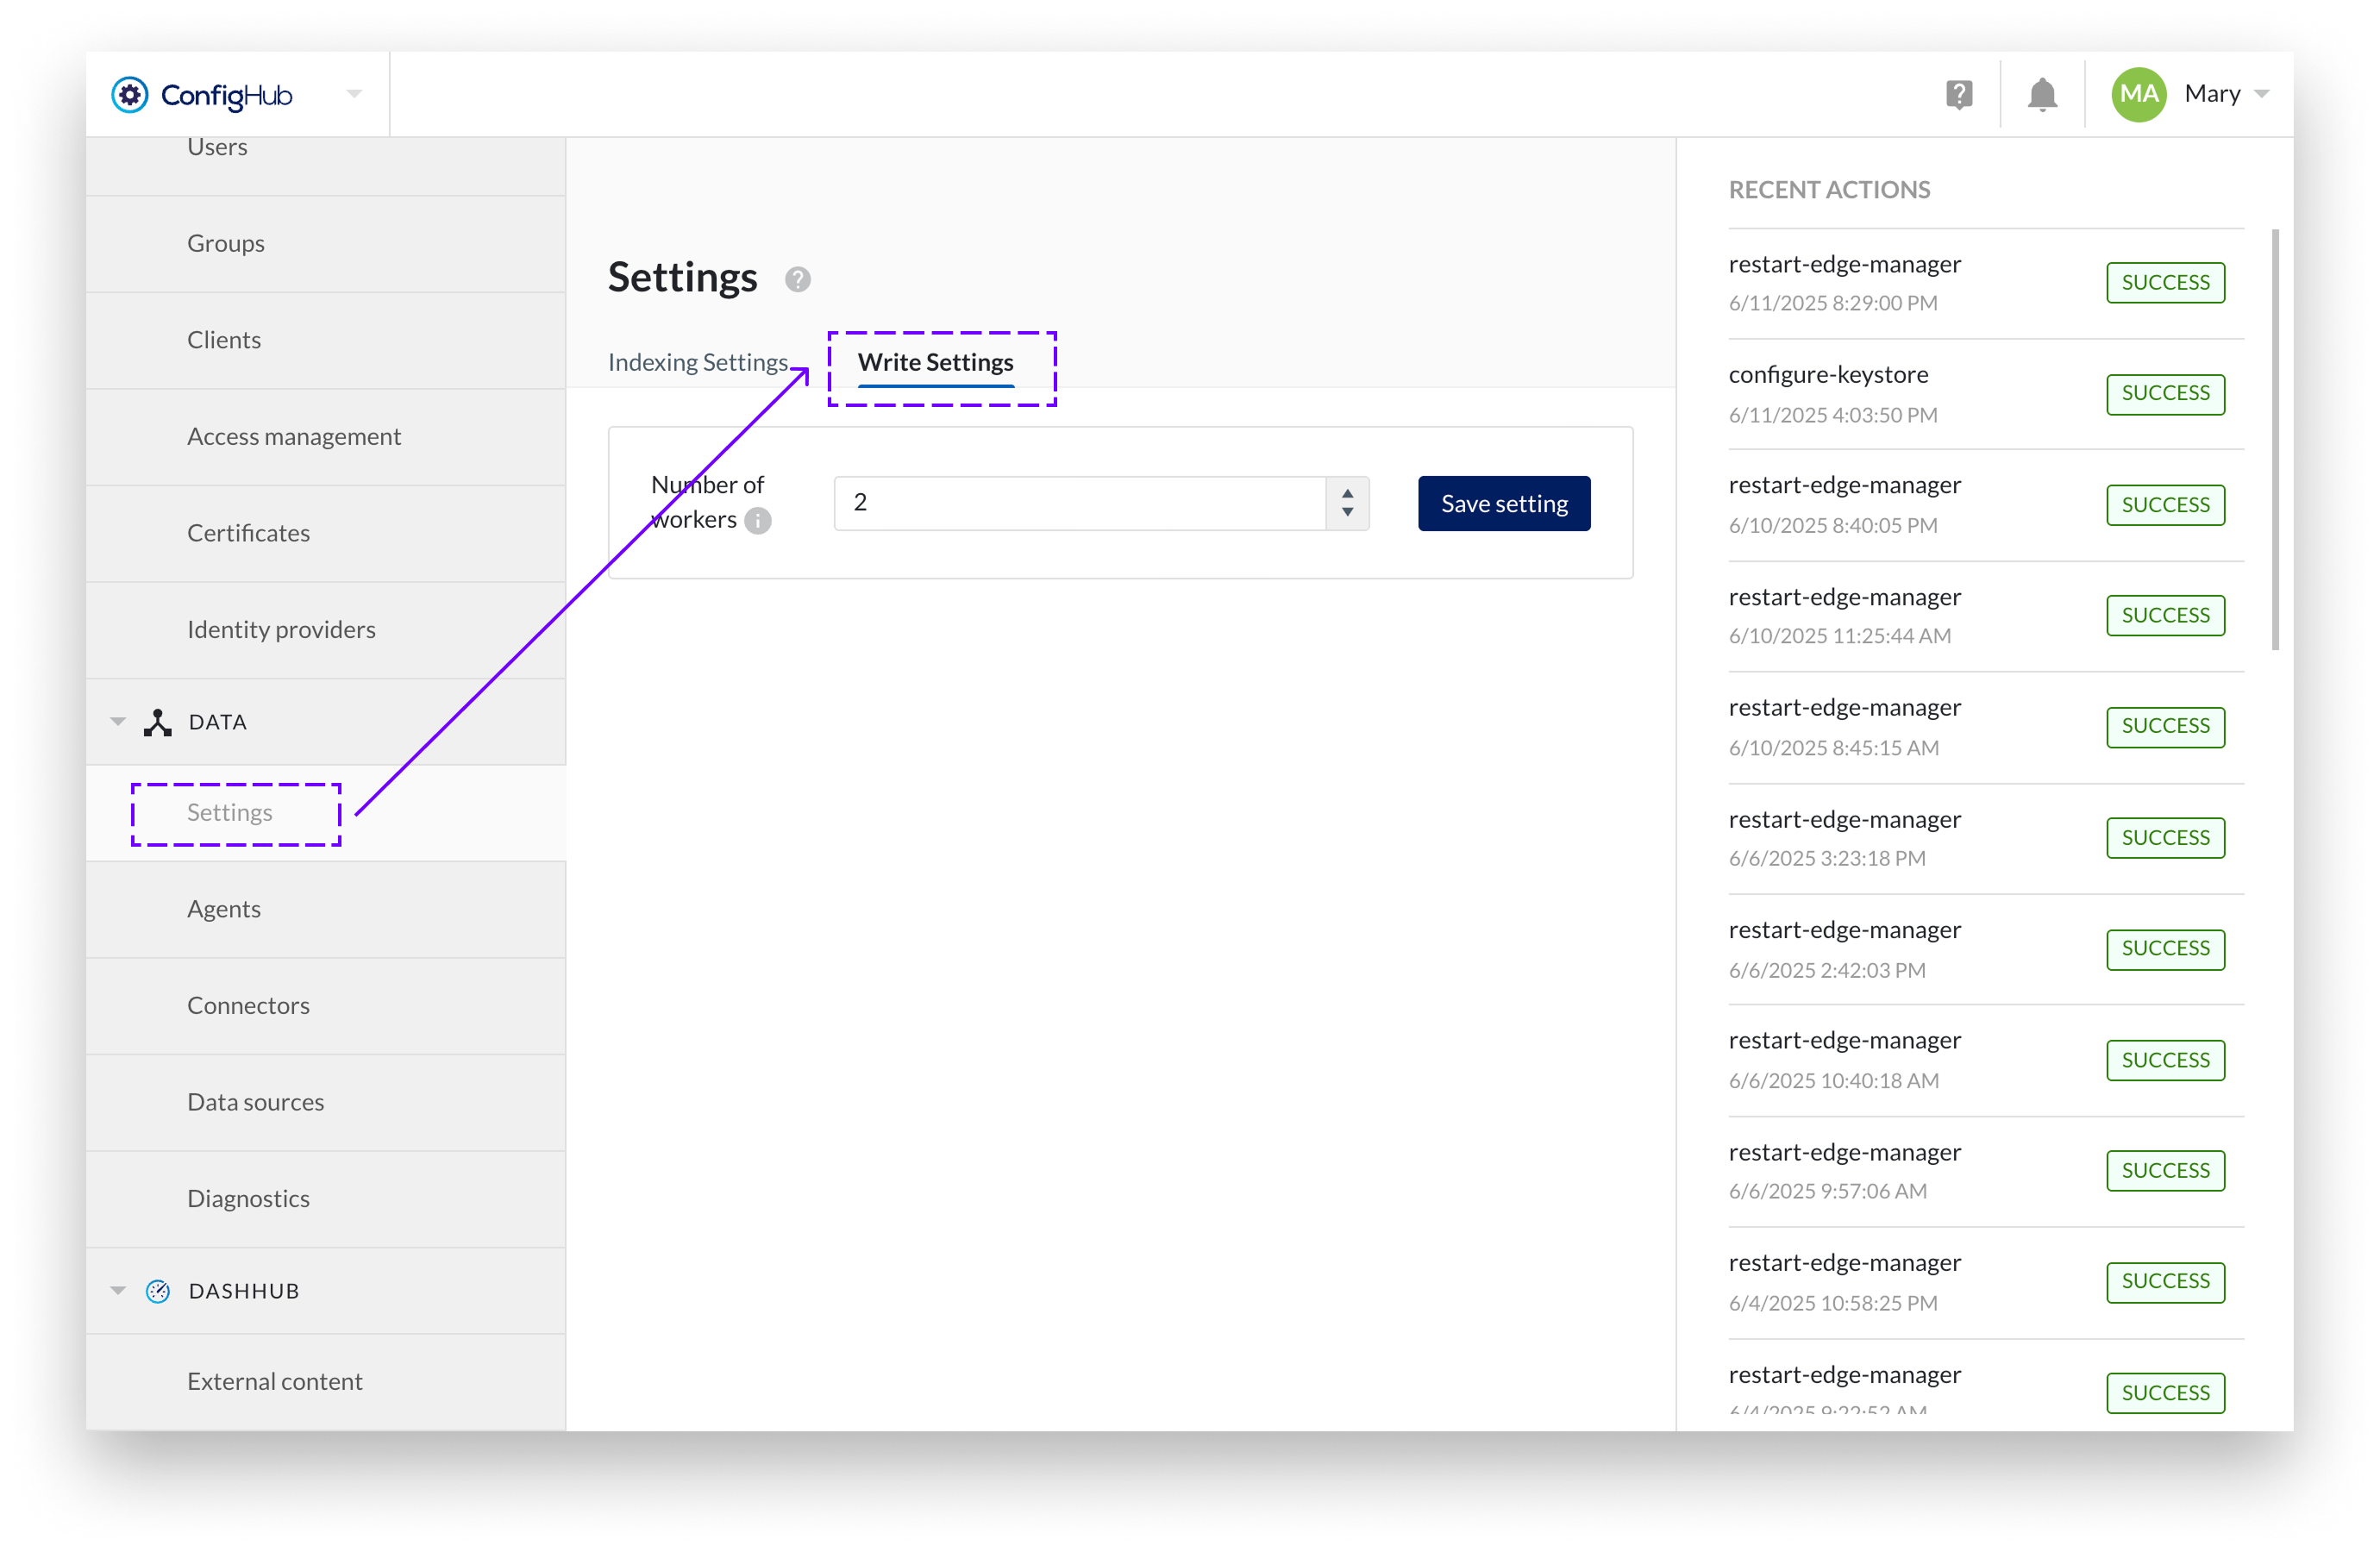2380x1552 pixels.
Task: Open the notifications bell
Action: pos(2043,93)
